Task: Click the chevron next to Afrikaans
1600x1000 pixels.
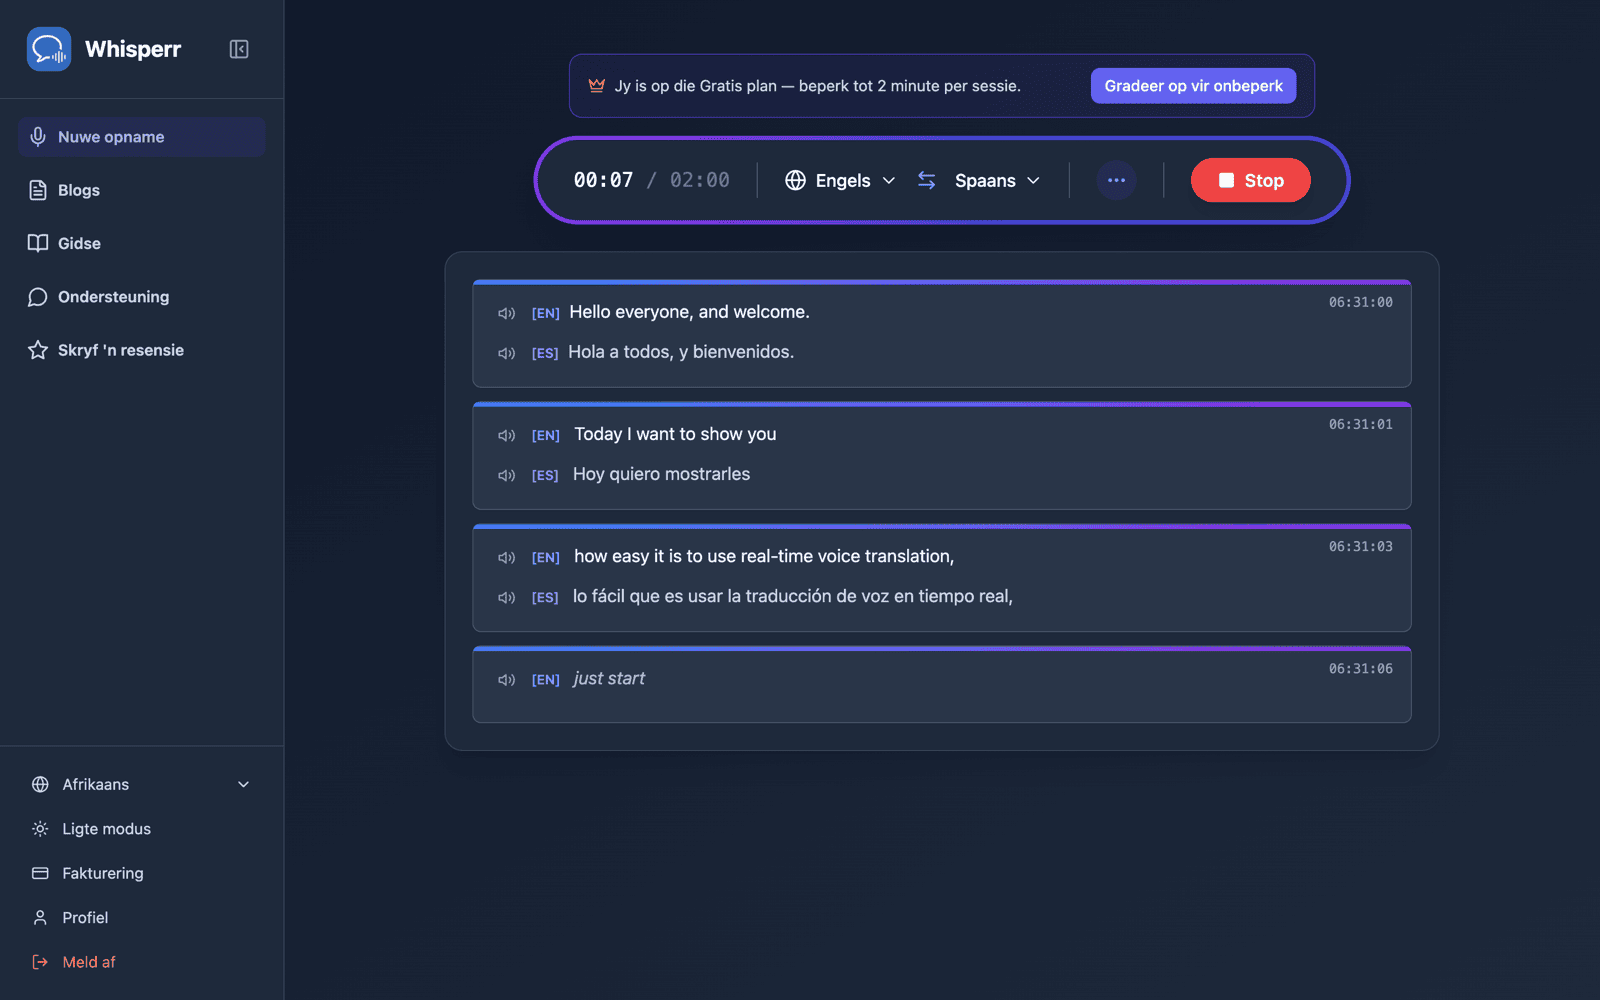Action: coord(243,784)
